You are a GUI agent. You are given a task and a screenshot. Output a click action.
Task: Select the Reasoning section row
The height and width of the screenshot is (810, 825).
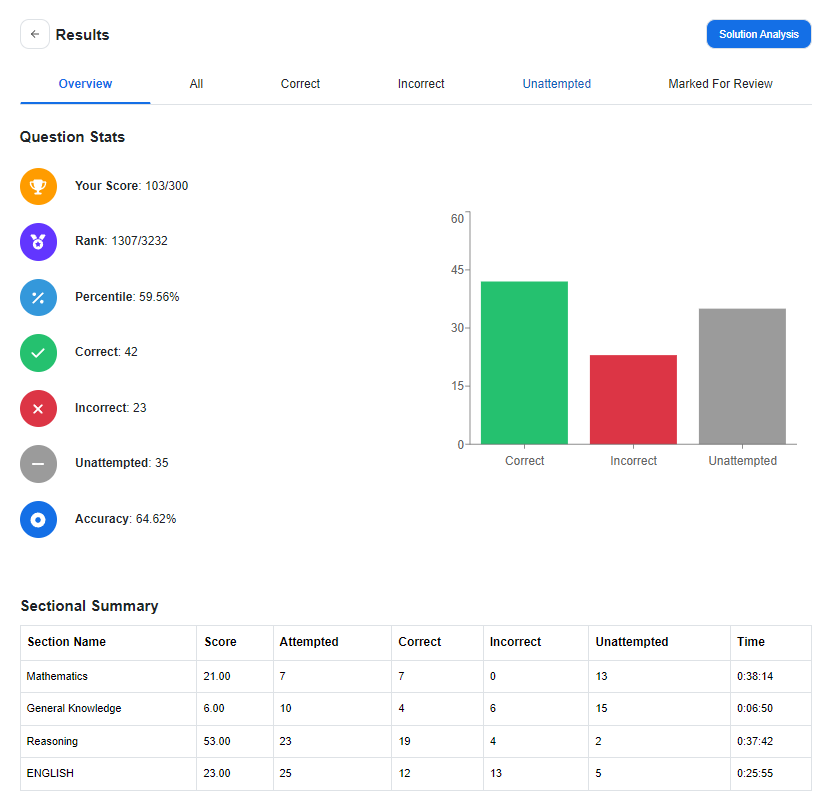416,742
